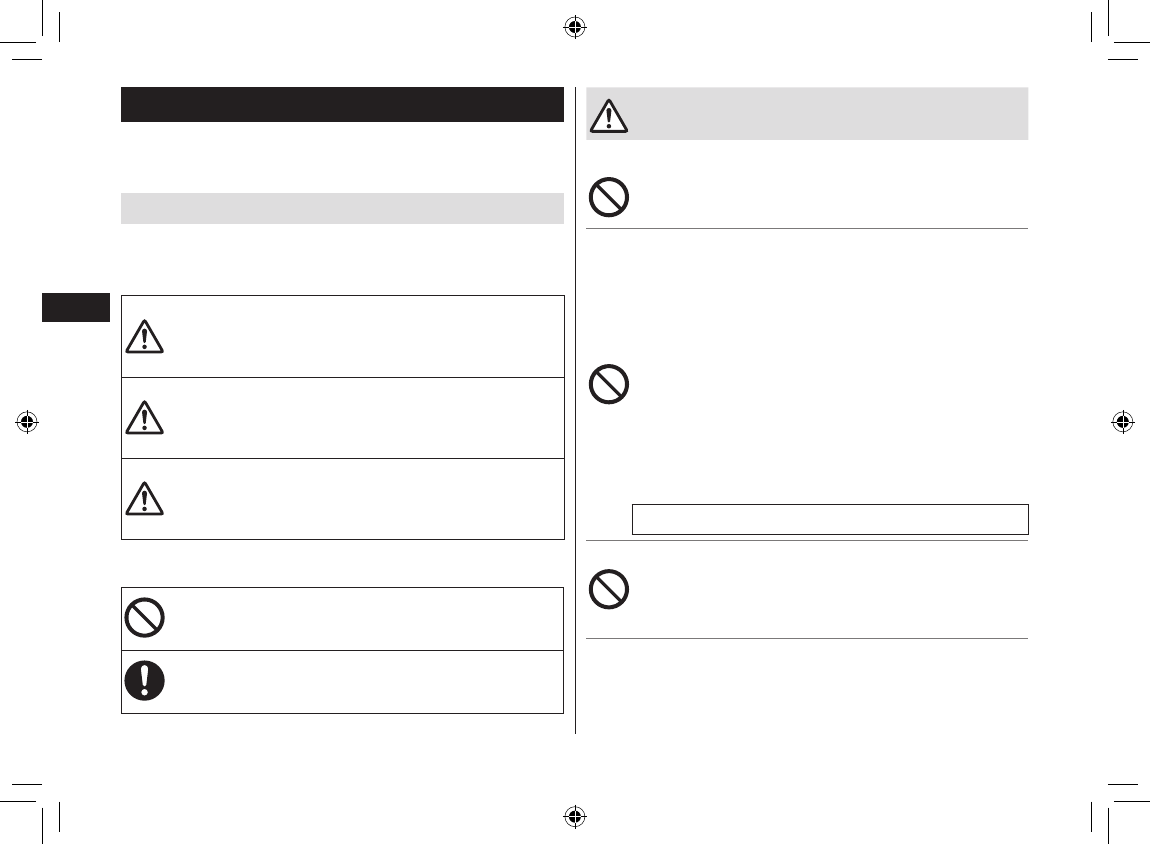Click the prohibition icon above the empty outlined box

pyautogui.click(x=609, y=384)
